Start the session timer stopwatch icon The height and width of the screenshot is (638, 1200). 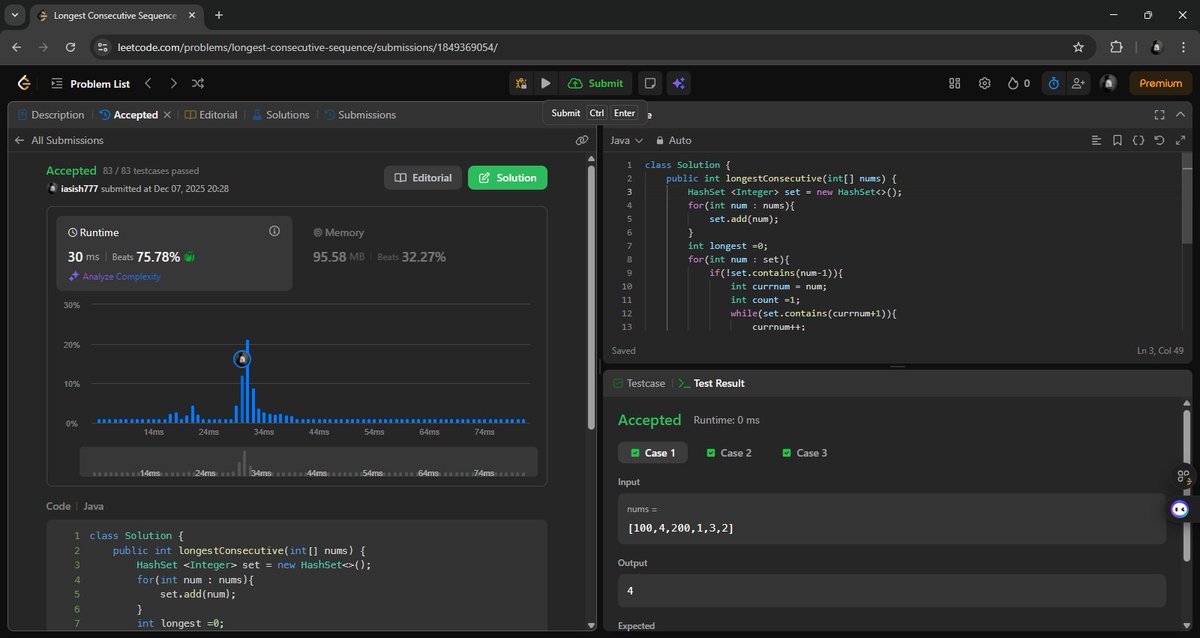click(1052, 83)
